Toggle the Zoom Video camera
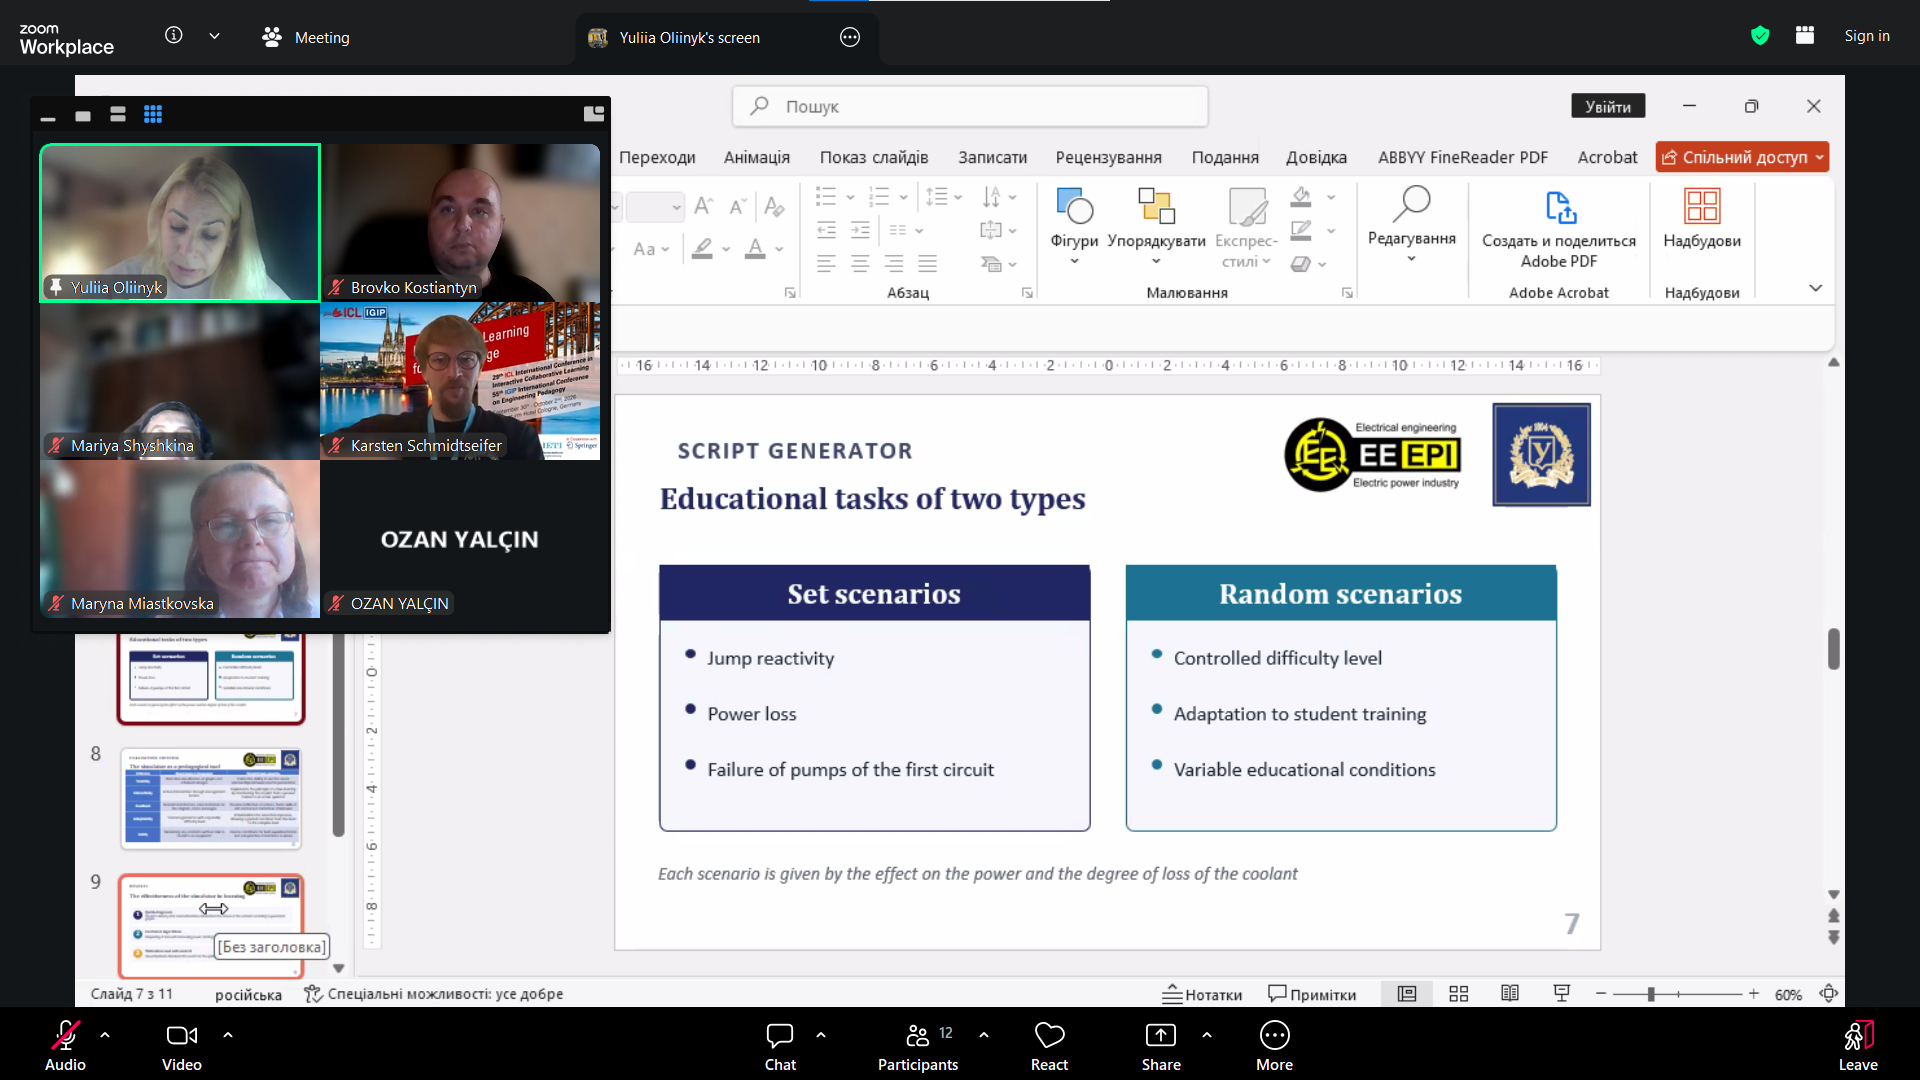 (182, 1046)
